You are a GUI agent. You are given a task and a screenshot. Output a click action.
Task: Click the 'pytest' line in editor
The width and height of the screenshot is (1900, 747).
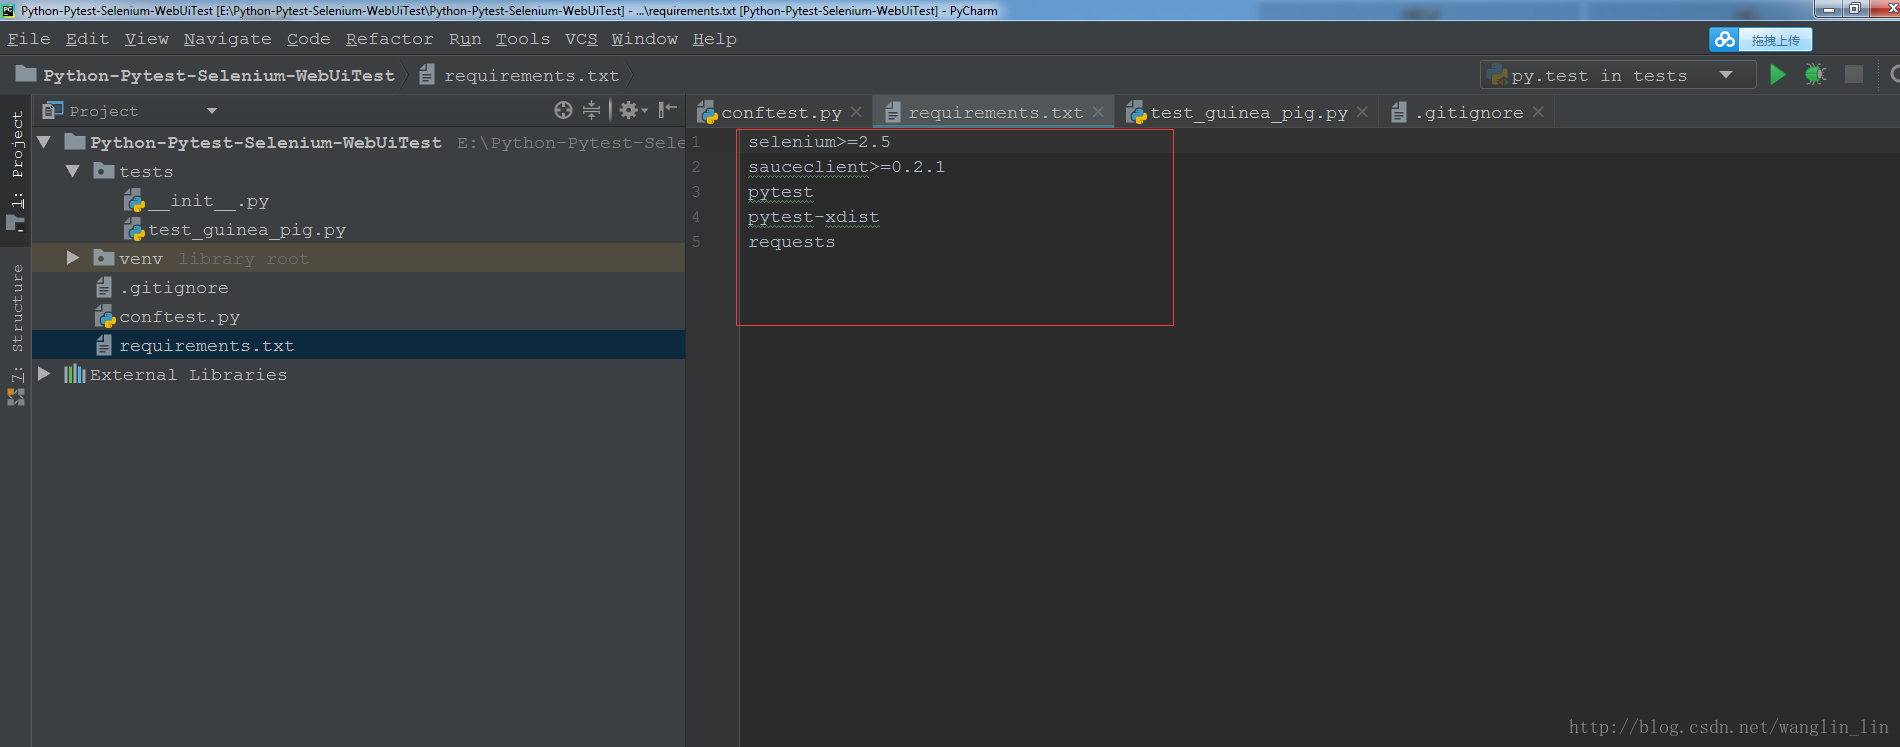780,192
